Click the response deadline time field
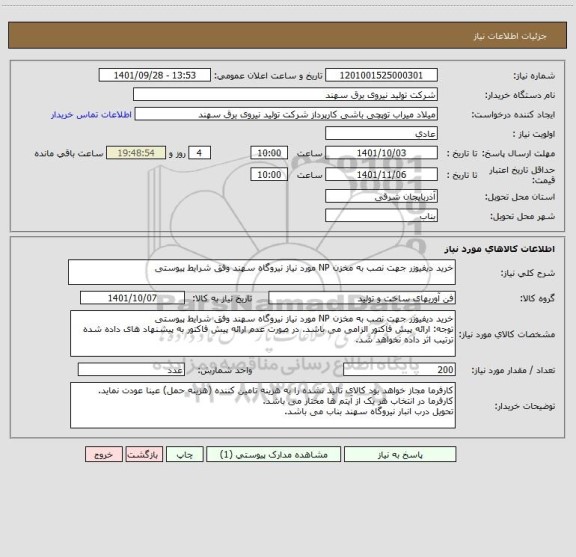The height and width of the screenshot is (557, 576). (269, 153)
